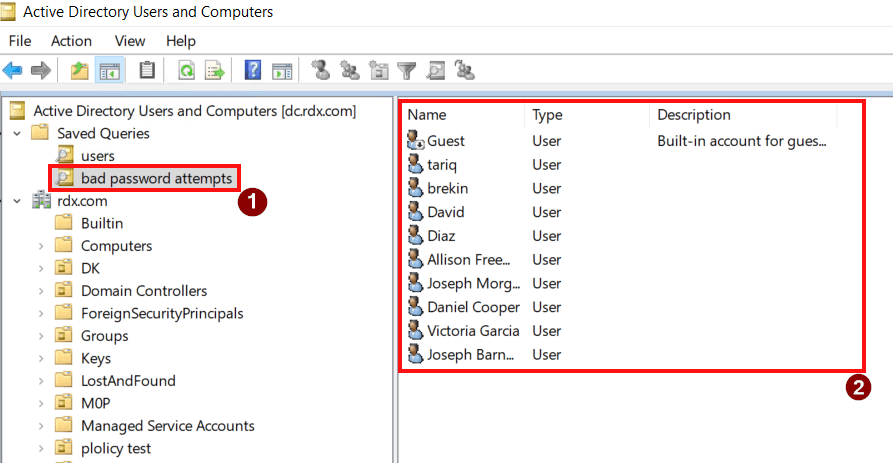Select the David user row

coord(445,212)
